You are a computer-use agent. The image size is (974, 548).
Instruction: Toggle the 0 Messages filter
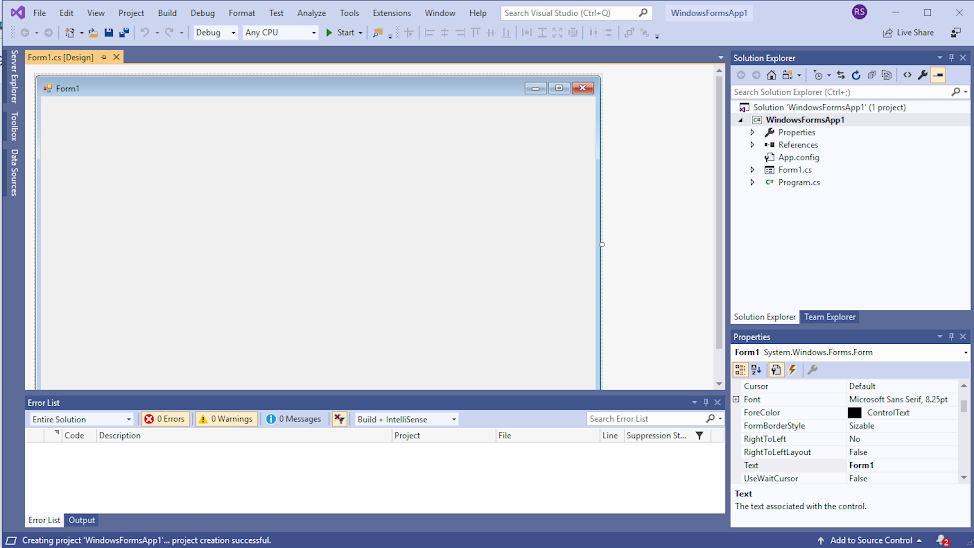point(294,419)
